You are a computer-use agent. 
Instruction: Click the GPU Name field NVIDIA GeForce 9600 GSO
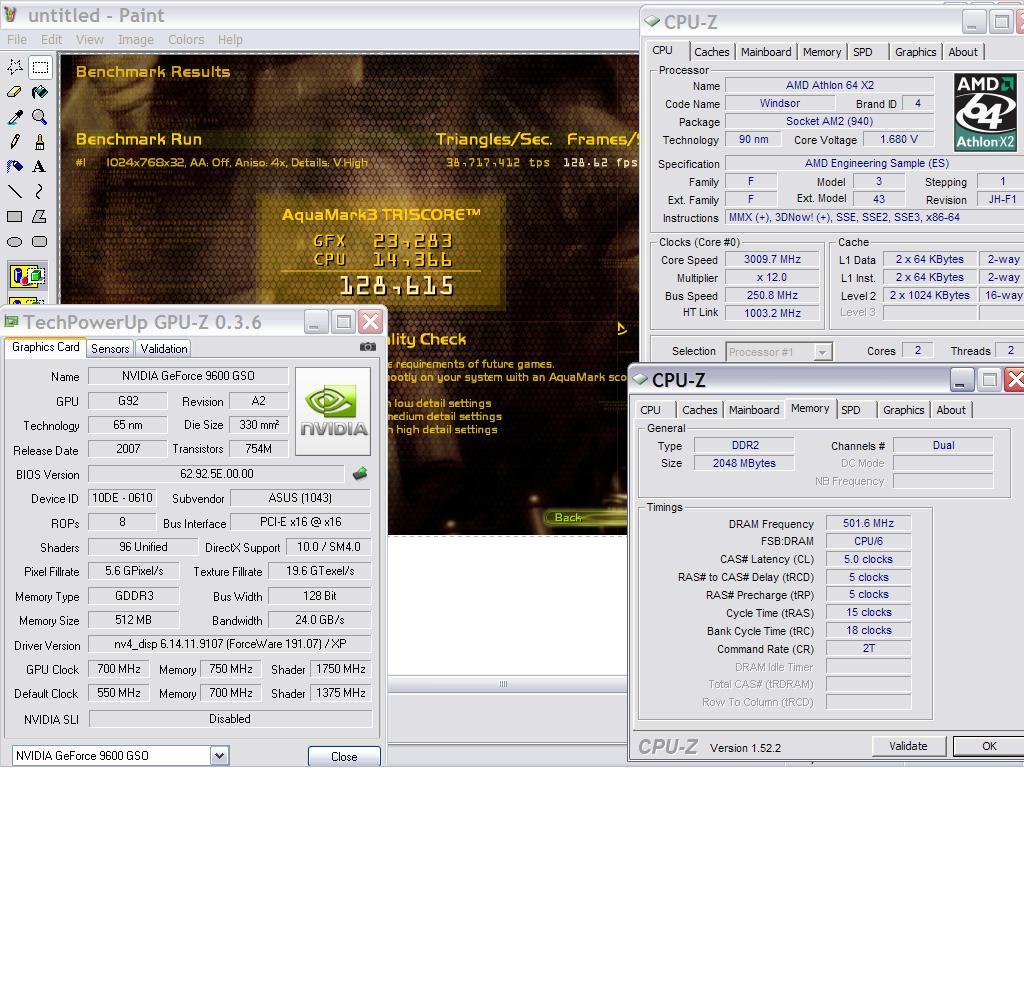[x=188, y=376]
